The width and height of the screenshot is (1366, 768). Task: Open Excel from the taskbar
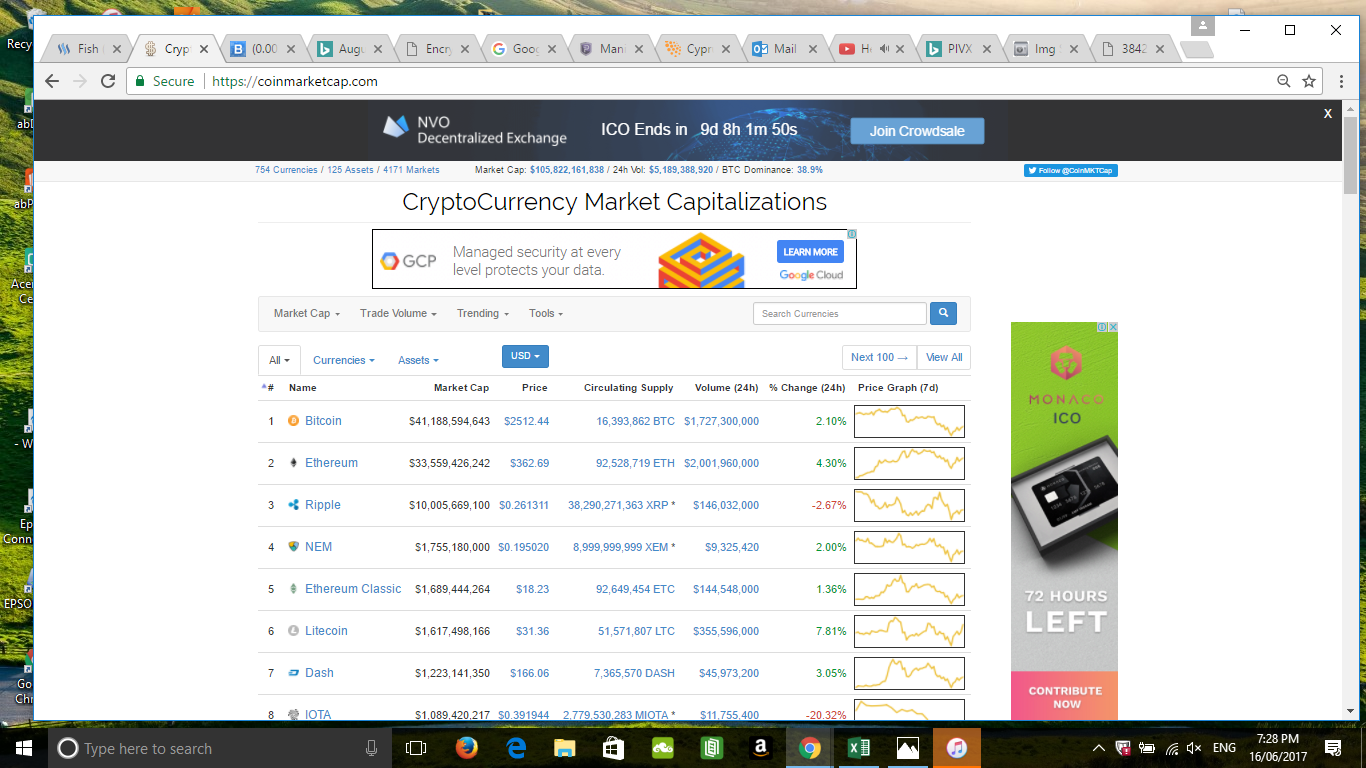859,748
